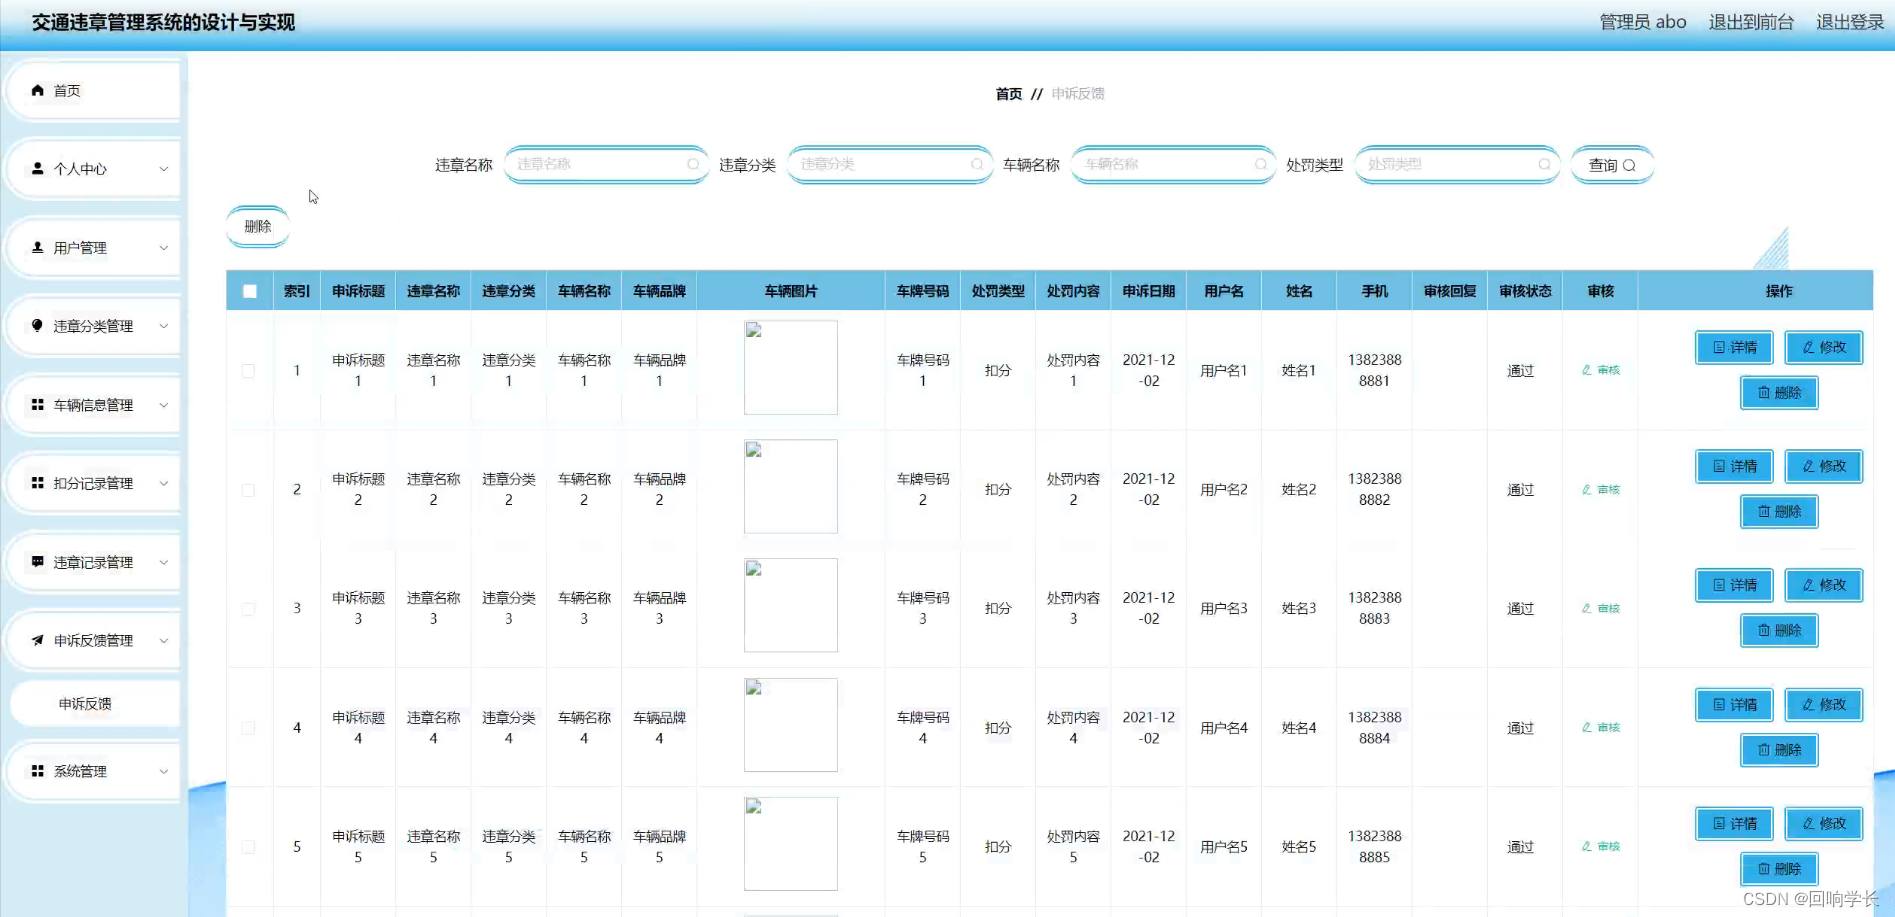Viewport: 1895px width, 917px height.
Task: Check the checkbox for row 1
Action: click(249, 370)
